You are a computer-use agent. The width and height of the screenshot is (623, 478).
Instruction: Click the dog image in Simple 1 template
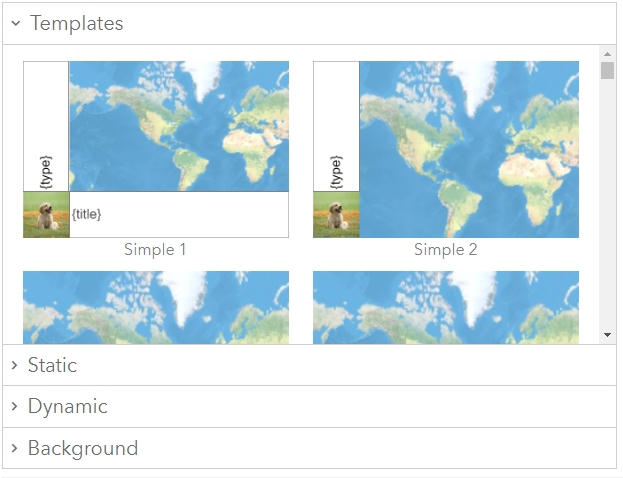(x=46, y=215)
